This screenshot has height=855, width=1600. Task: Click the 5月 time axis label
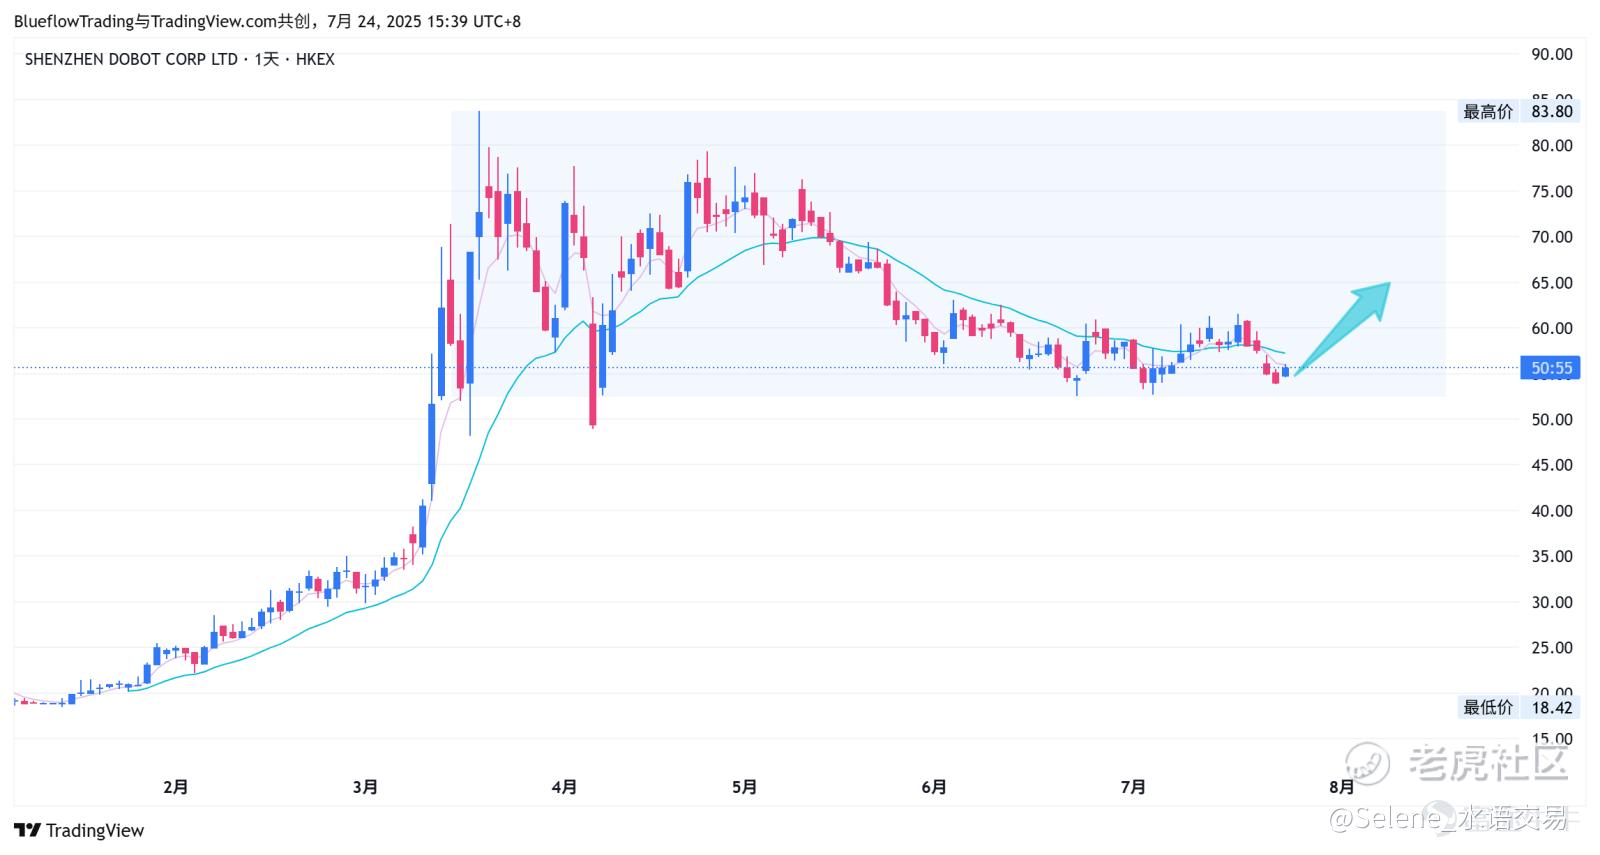click(745, 787)
